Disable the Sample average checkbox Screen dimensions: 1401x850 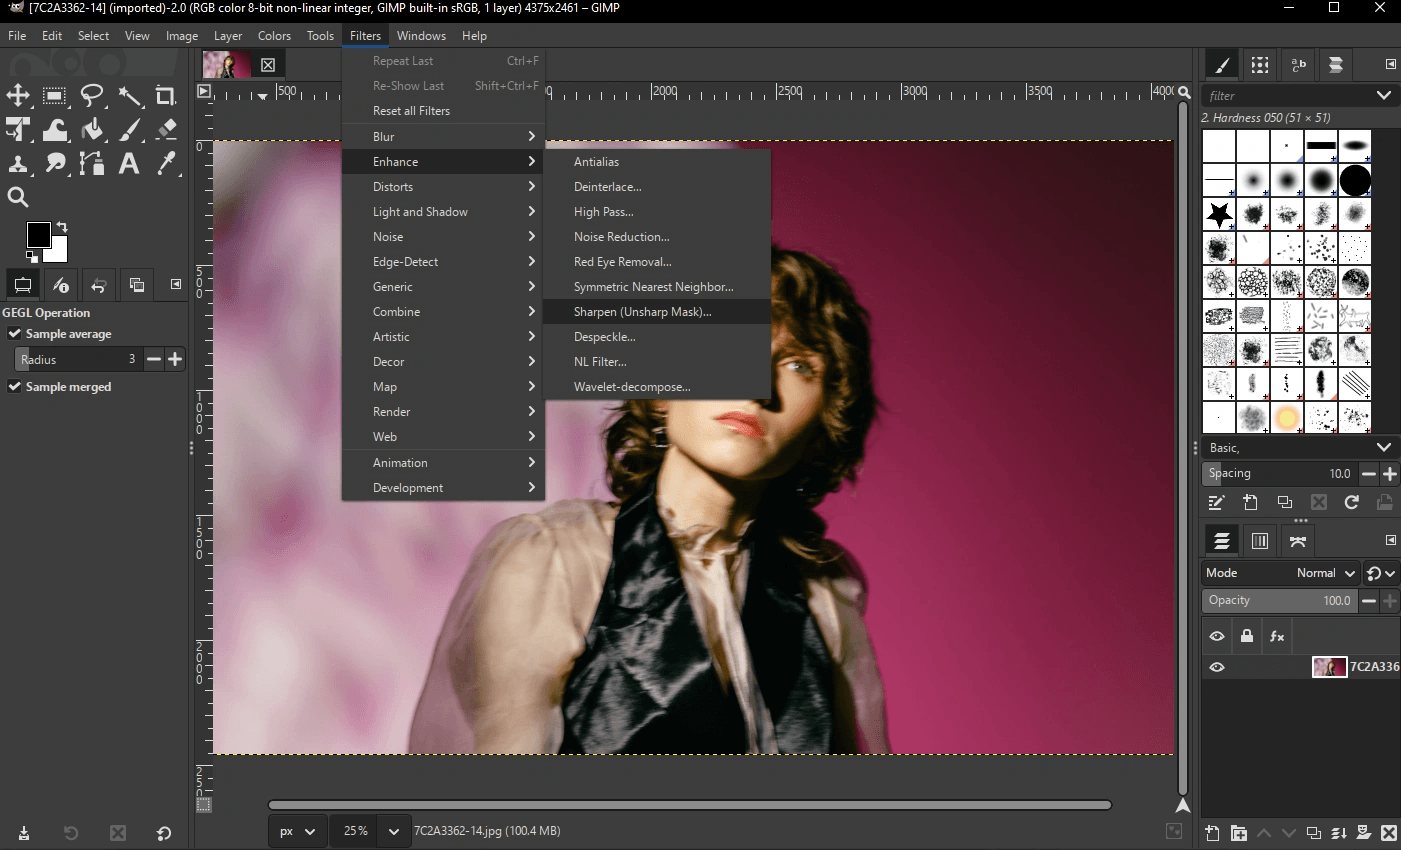tap(15, 334)
